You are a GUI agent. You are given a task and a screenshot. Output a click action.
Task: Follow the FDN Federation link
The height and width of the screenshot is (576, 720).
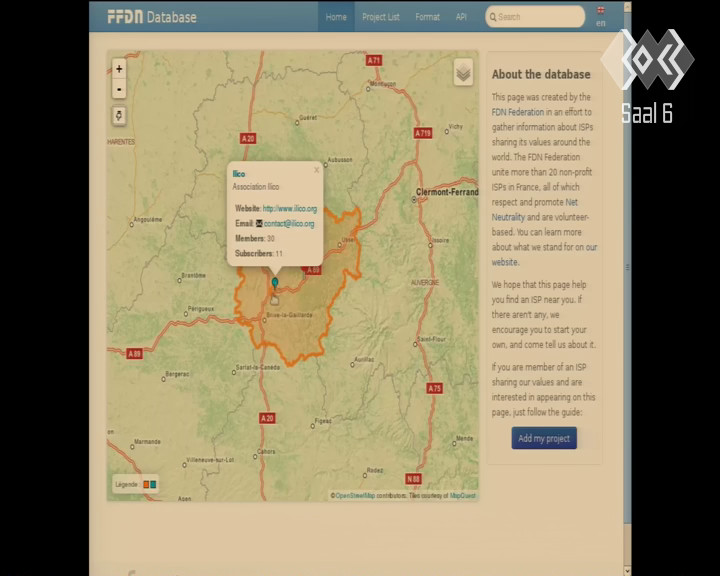pos(518,112)
